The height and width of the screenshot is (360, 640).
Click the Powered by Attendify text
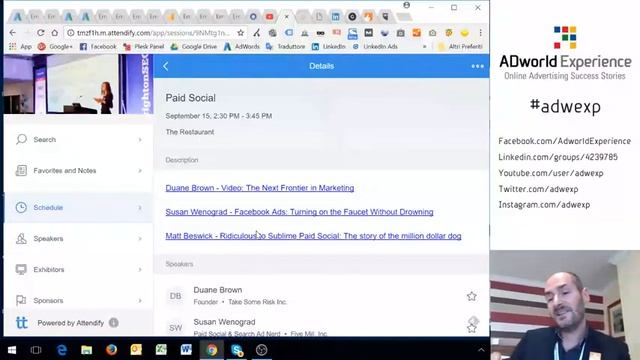(71, 323)
